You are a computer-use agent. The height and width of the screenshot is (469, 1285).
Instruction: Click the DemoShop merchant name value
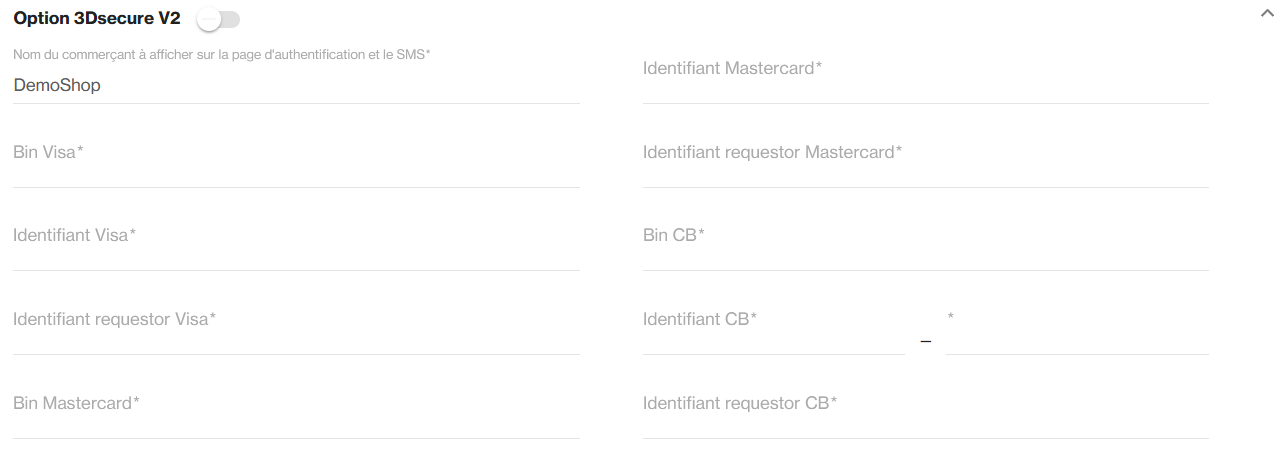[57, 86]
